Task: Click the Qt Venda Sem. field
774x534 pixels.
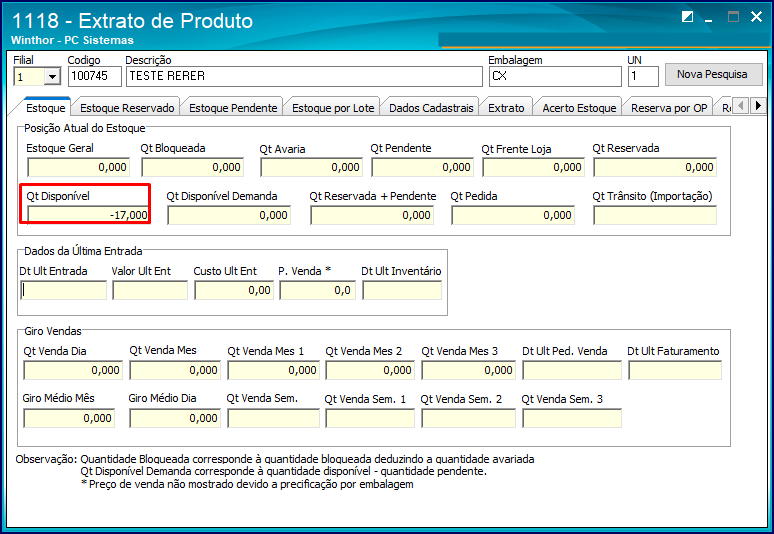Action: tap(273, 418)
